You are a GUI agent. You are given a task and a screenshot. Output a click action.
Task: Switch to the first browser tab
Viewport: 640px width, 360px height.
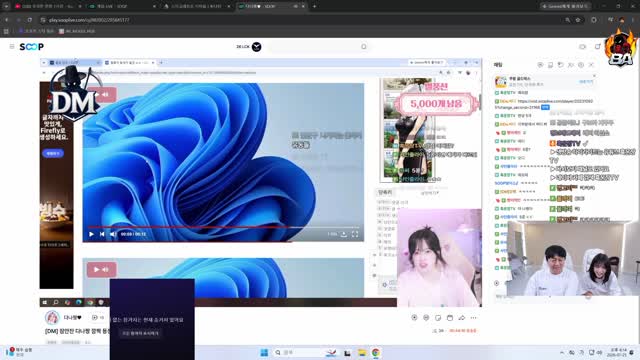(x=47, y=6)
